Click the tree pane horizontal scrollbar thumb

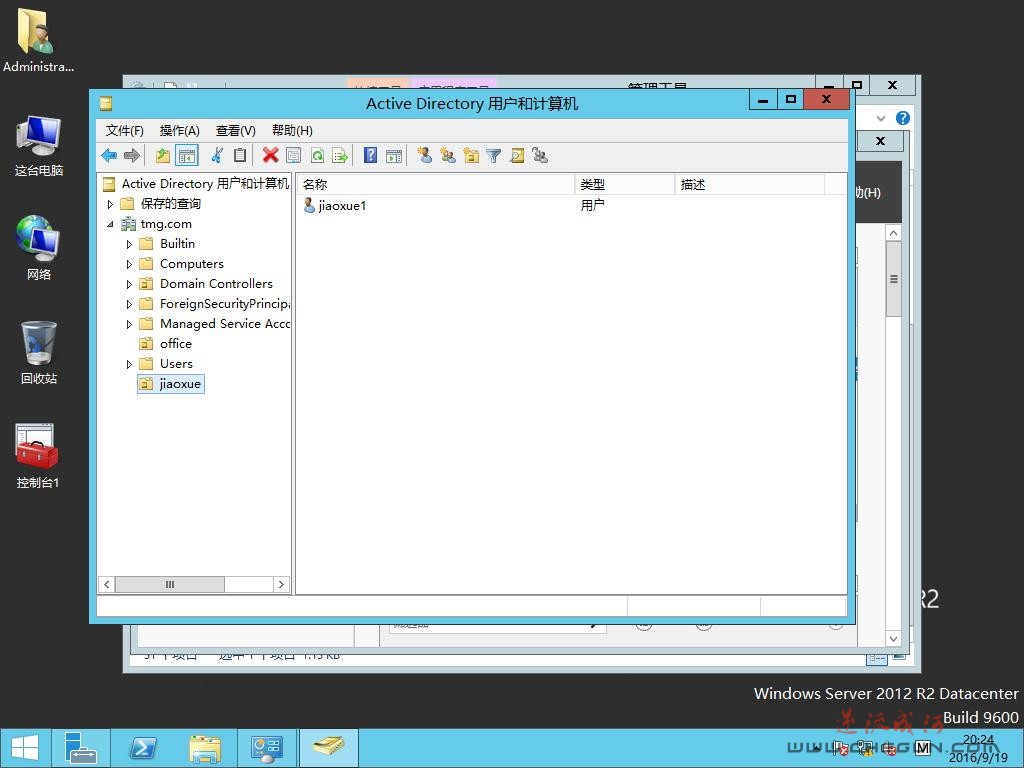170,584
